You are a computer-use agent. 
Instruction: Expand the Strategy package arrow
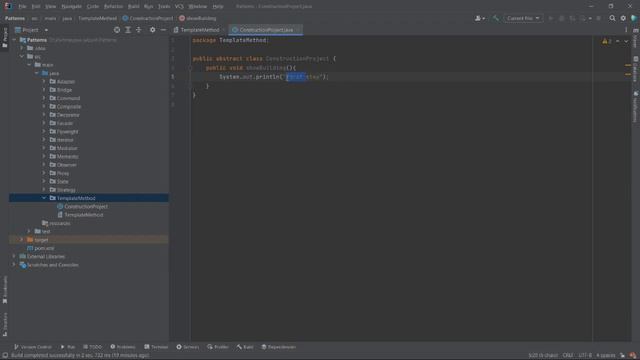point(44,189)
